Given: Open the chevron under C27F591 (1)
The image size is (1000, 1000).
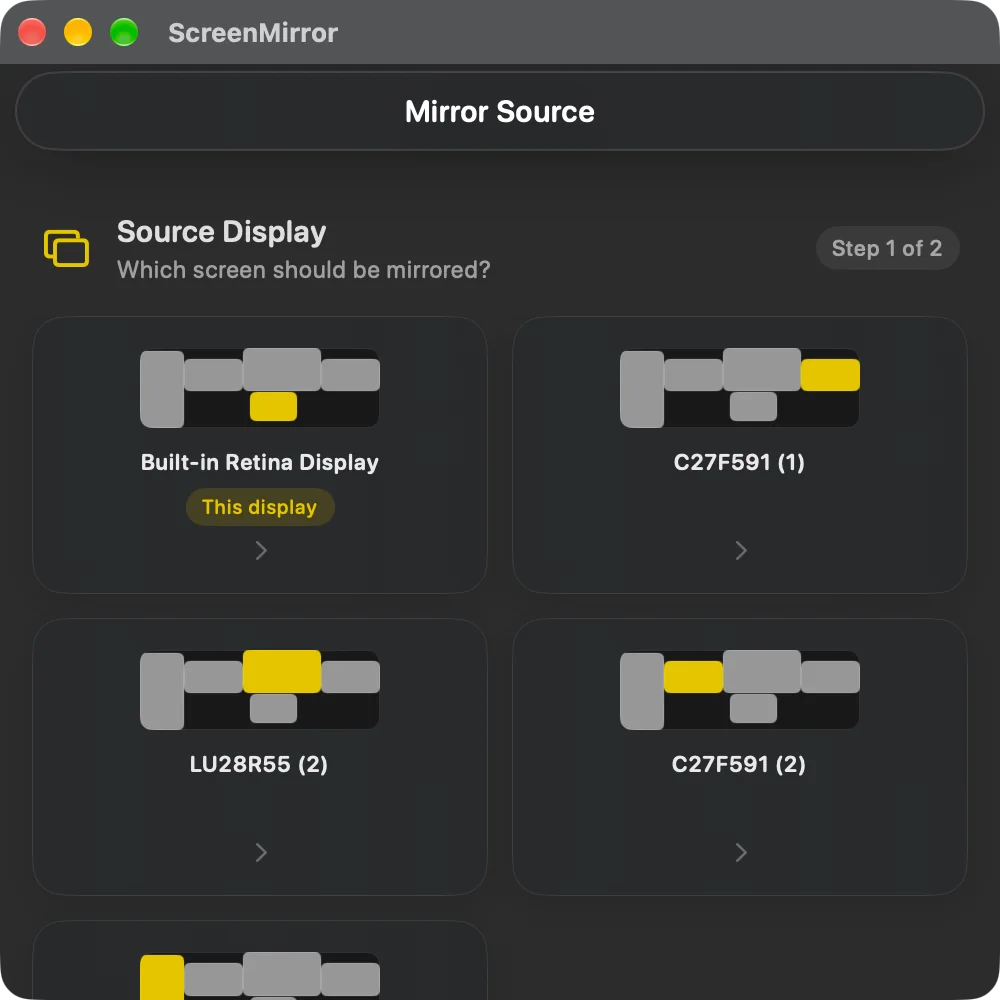Looking at the screenshot, I should pos(740,550).
